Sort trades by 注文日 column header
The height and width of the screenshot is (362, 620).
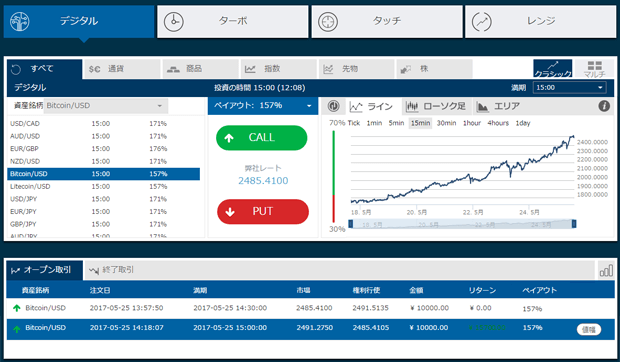100,290
